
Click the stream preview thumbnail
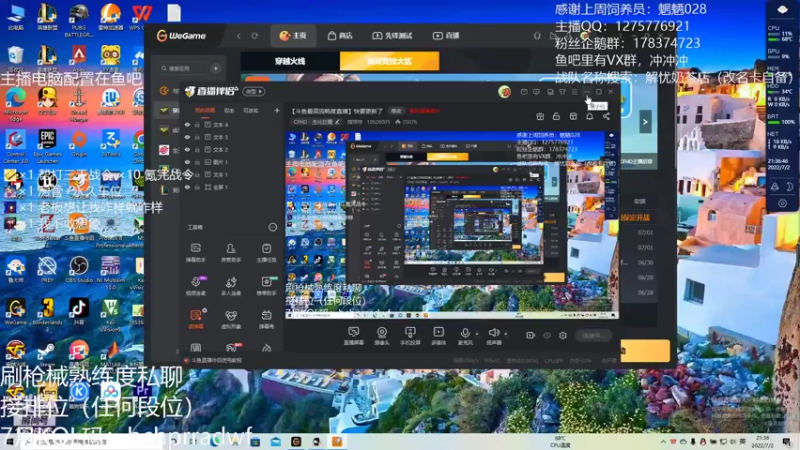(452, 225)
